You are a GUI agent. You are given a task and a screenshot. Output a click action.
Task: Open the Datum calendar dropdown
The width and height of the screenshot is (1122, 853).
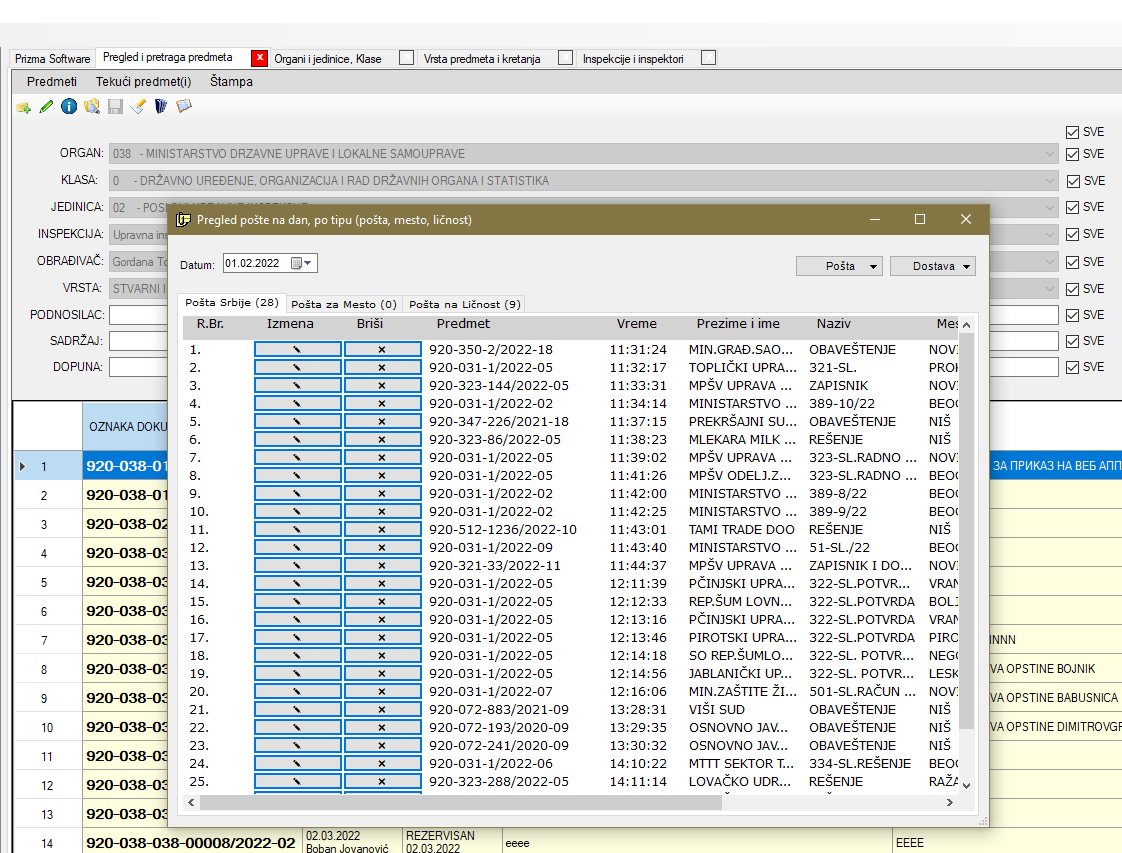coord(301,263)
